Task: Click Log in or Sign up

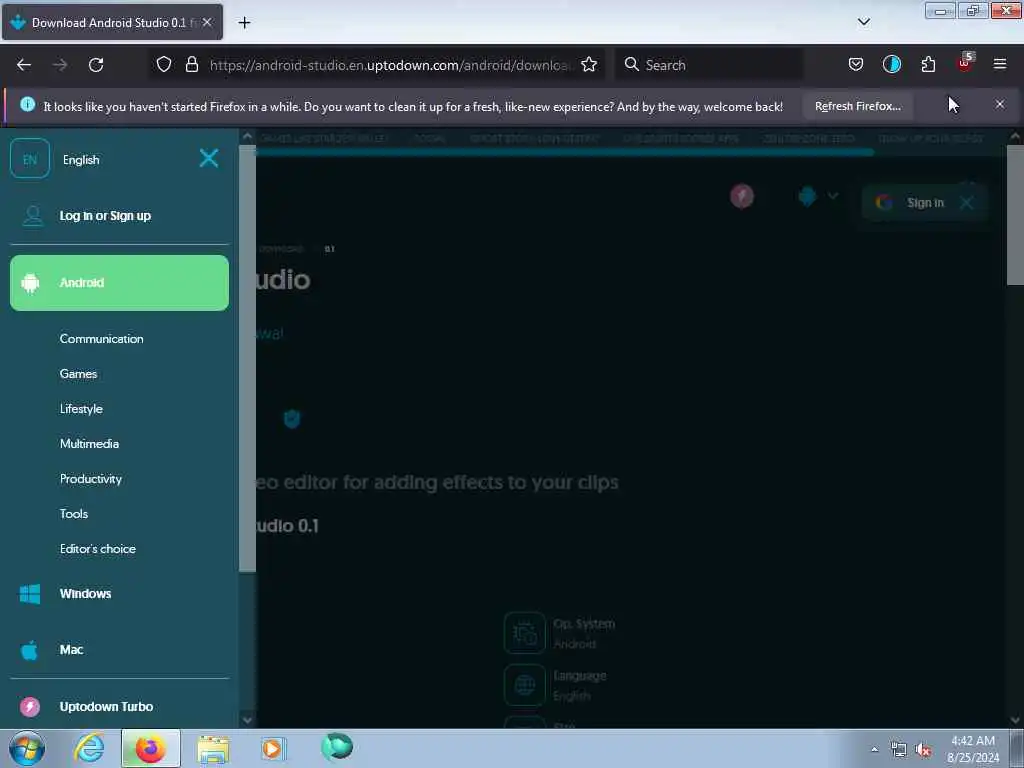Action: [105, 216]
